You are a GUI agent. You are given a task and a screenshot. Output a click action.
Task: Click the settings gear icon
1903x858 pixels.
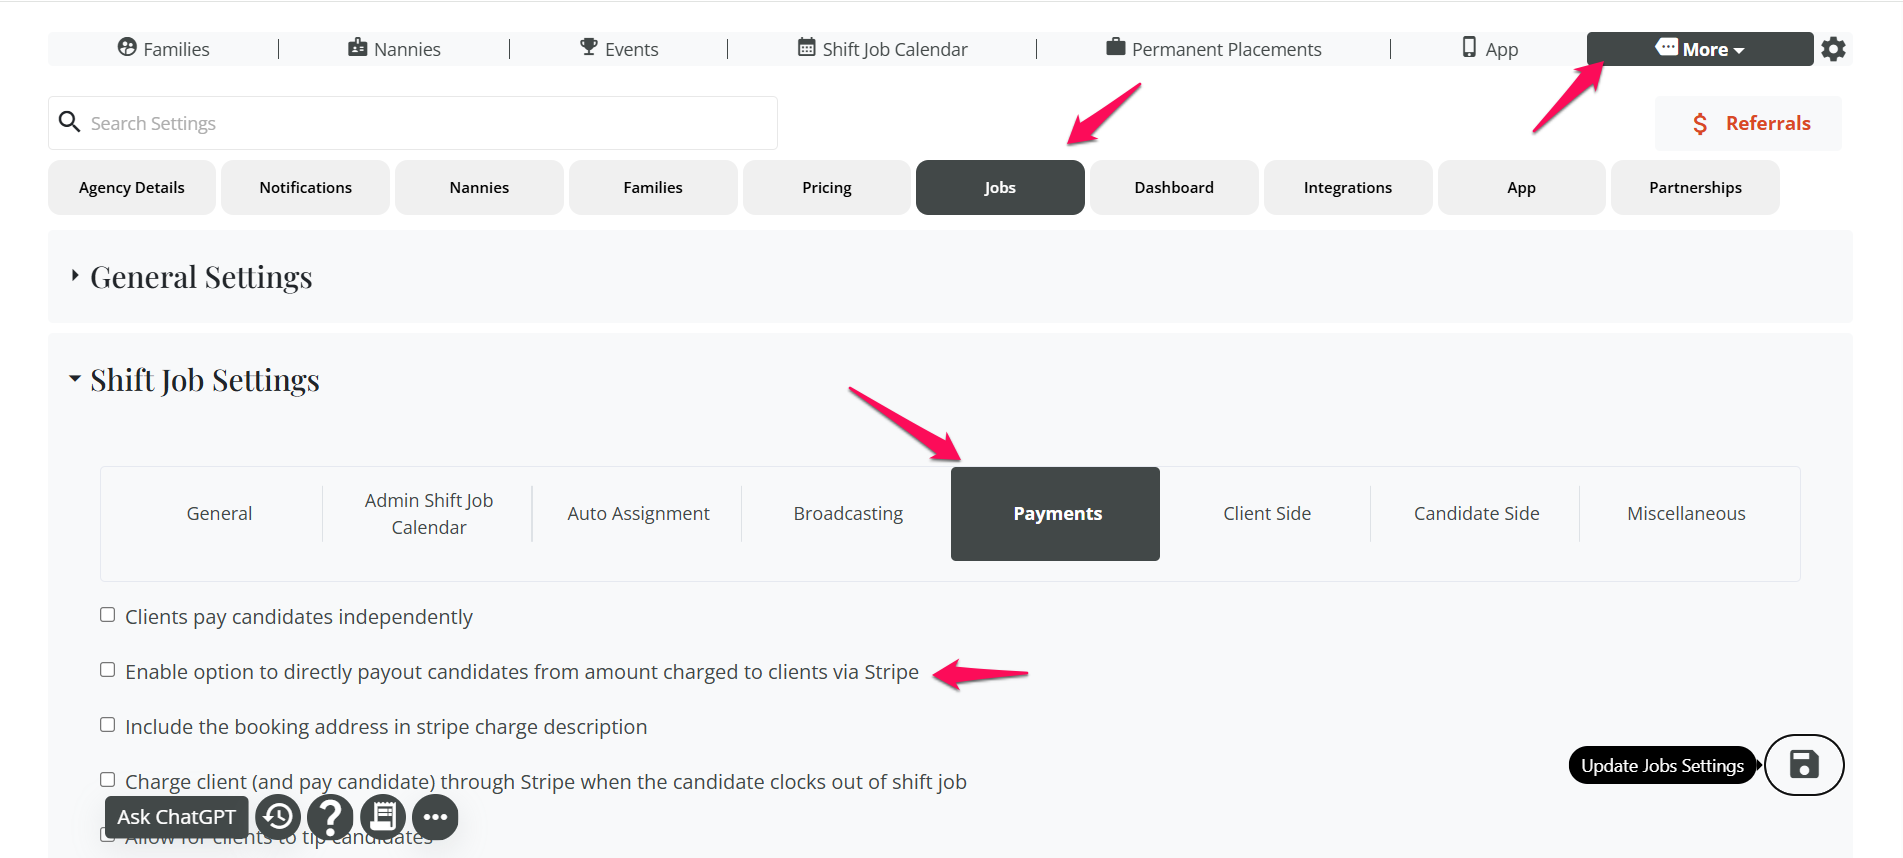click(x=1833, y=49)
